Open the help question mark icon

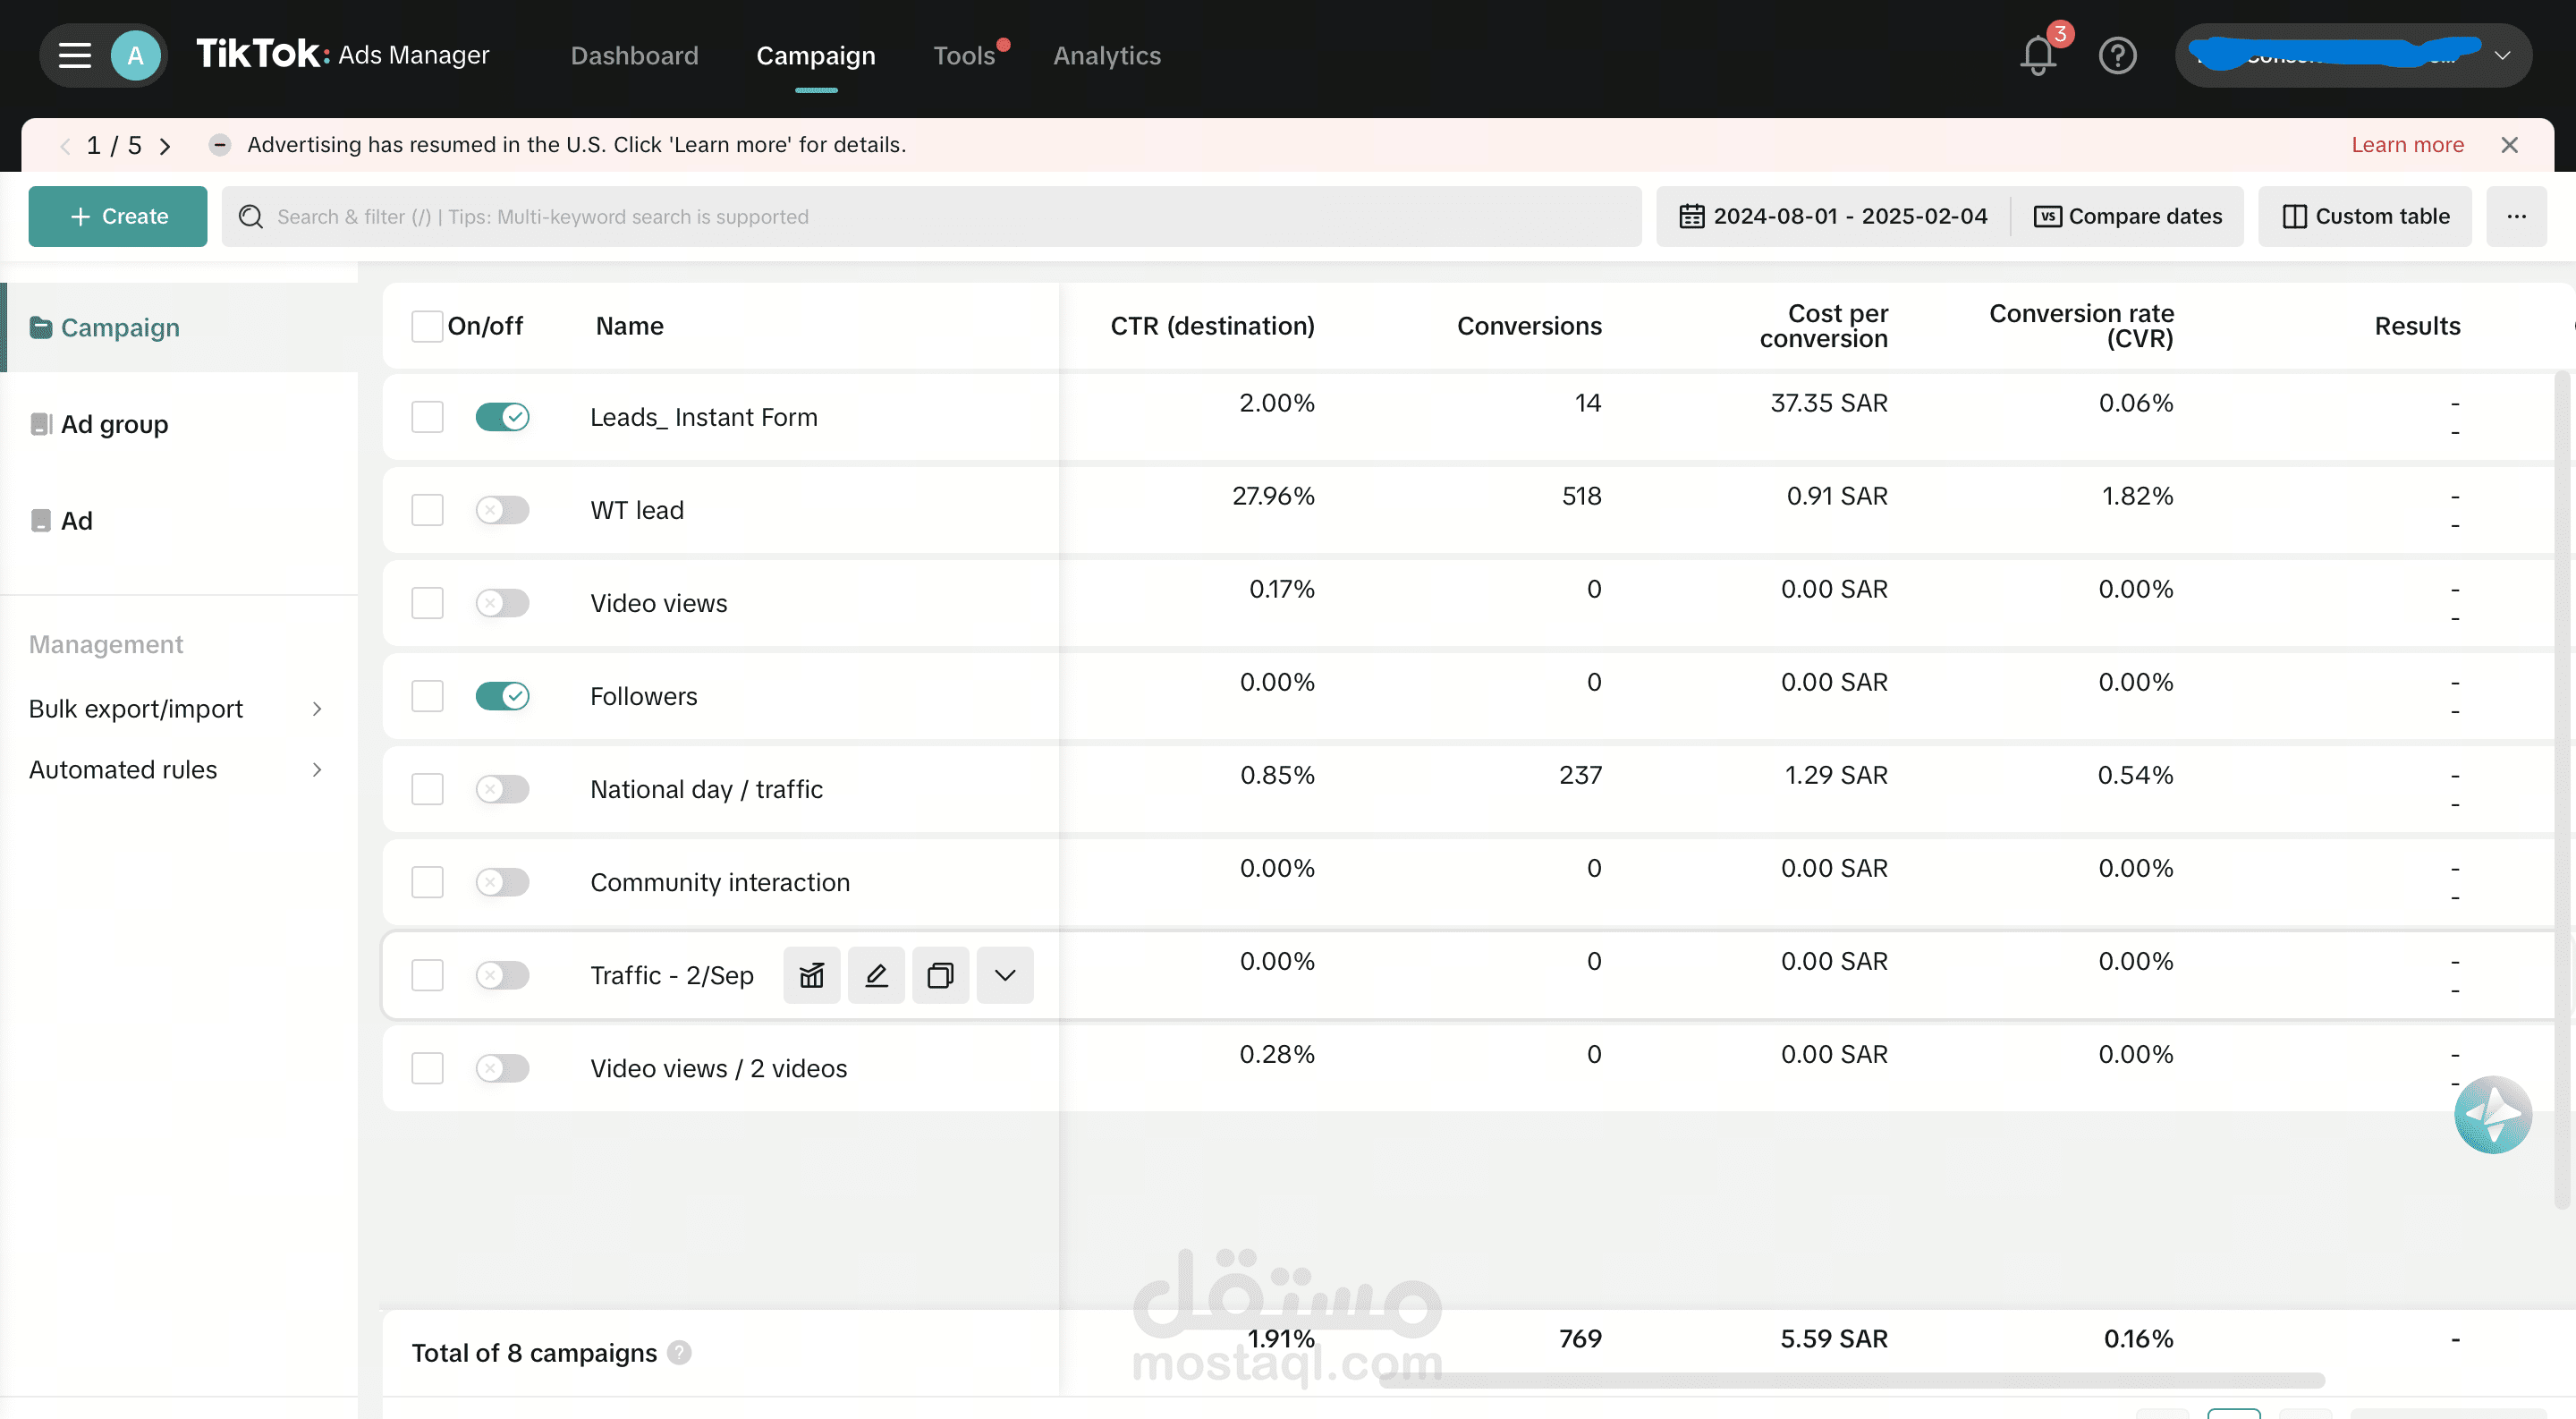pos(2118,55)
